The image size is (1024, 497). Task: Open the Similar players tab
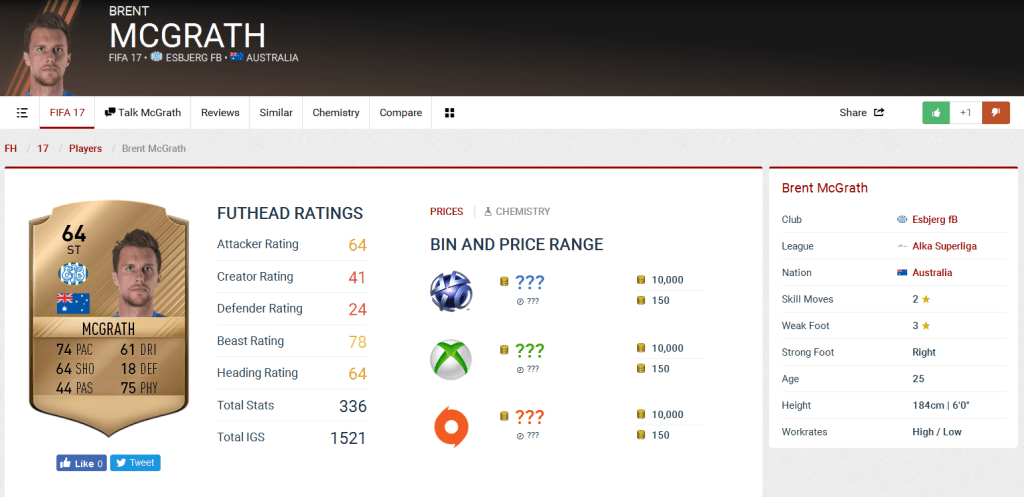tap(276, 113)
